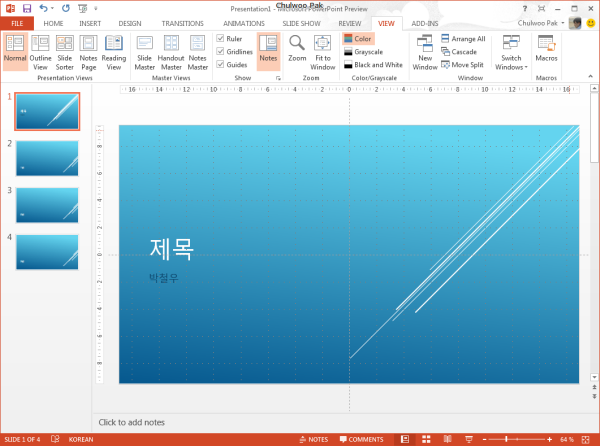Click the feedback smiley icon
Screen dimensions: 600x446
coord(591,23)
